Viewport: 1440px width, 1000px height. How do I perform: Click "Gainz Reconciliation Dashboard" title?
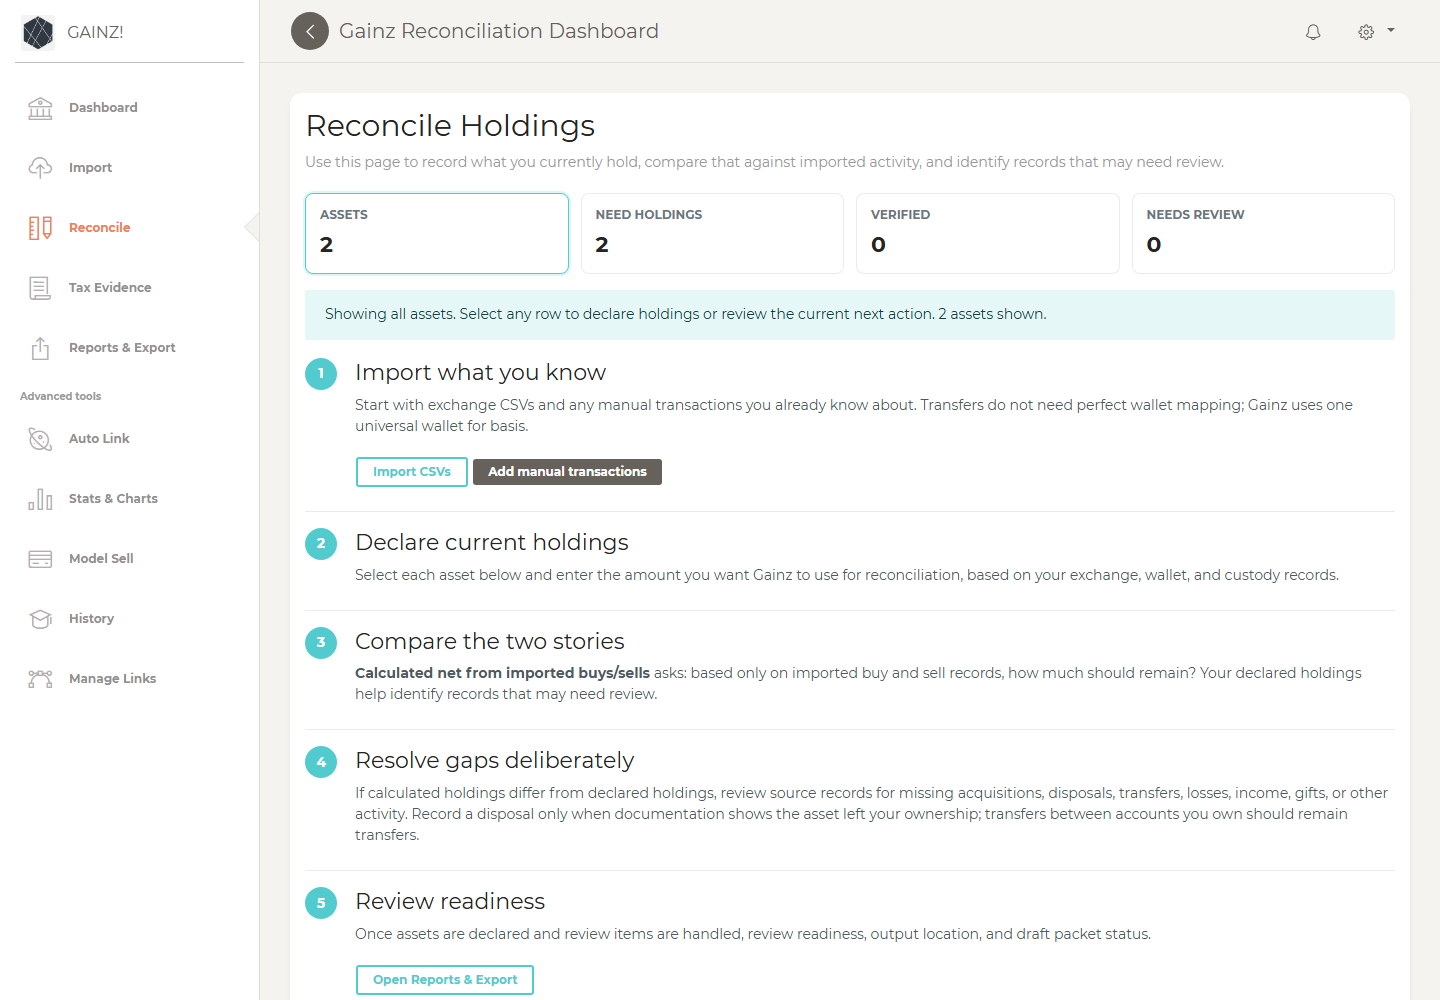pos(499,31)
